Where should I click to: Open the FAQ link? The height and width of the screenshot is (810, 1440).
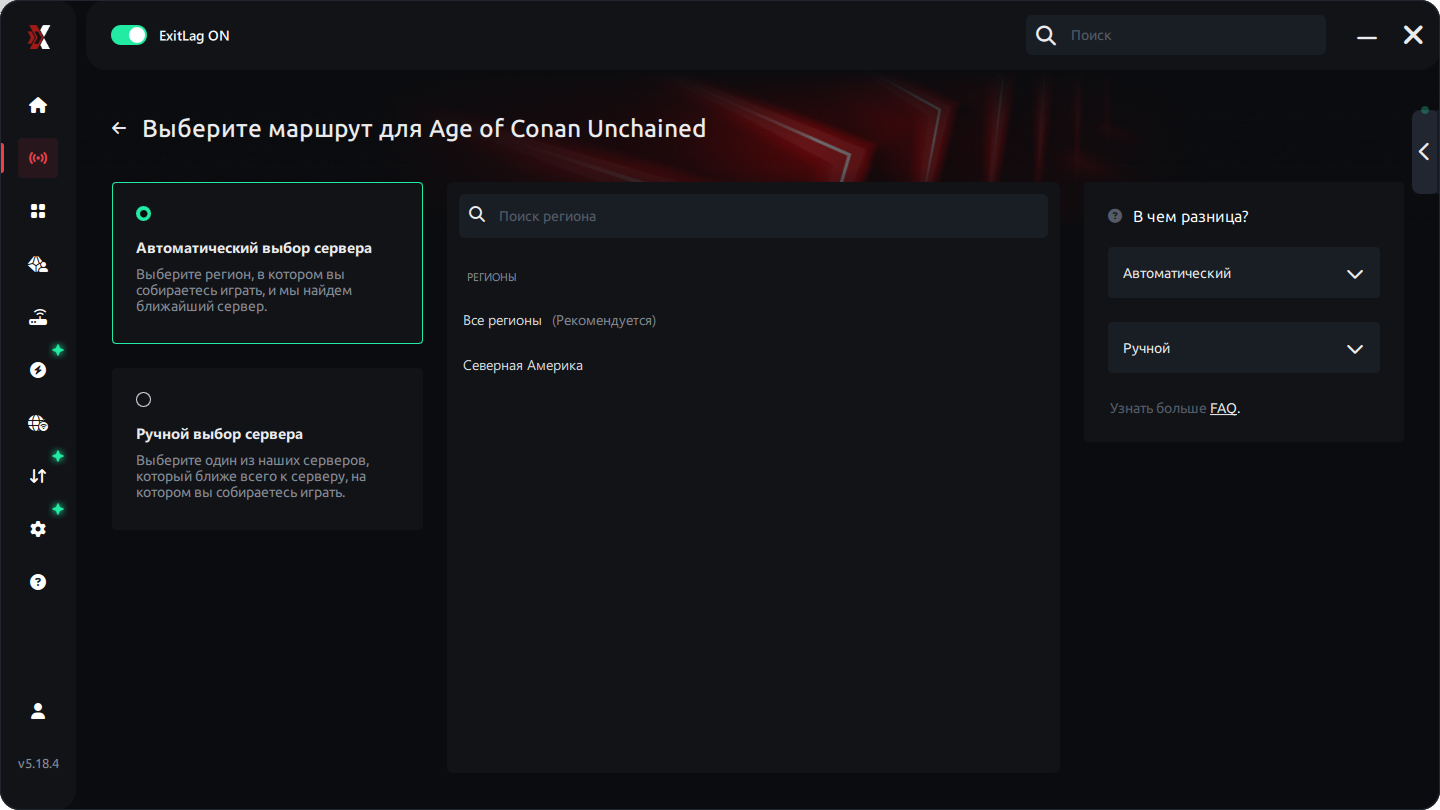1223,408
